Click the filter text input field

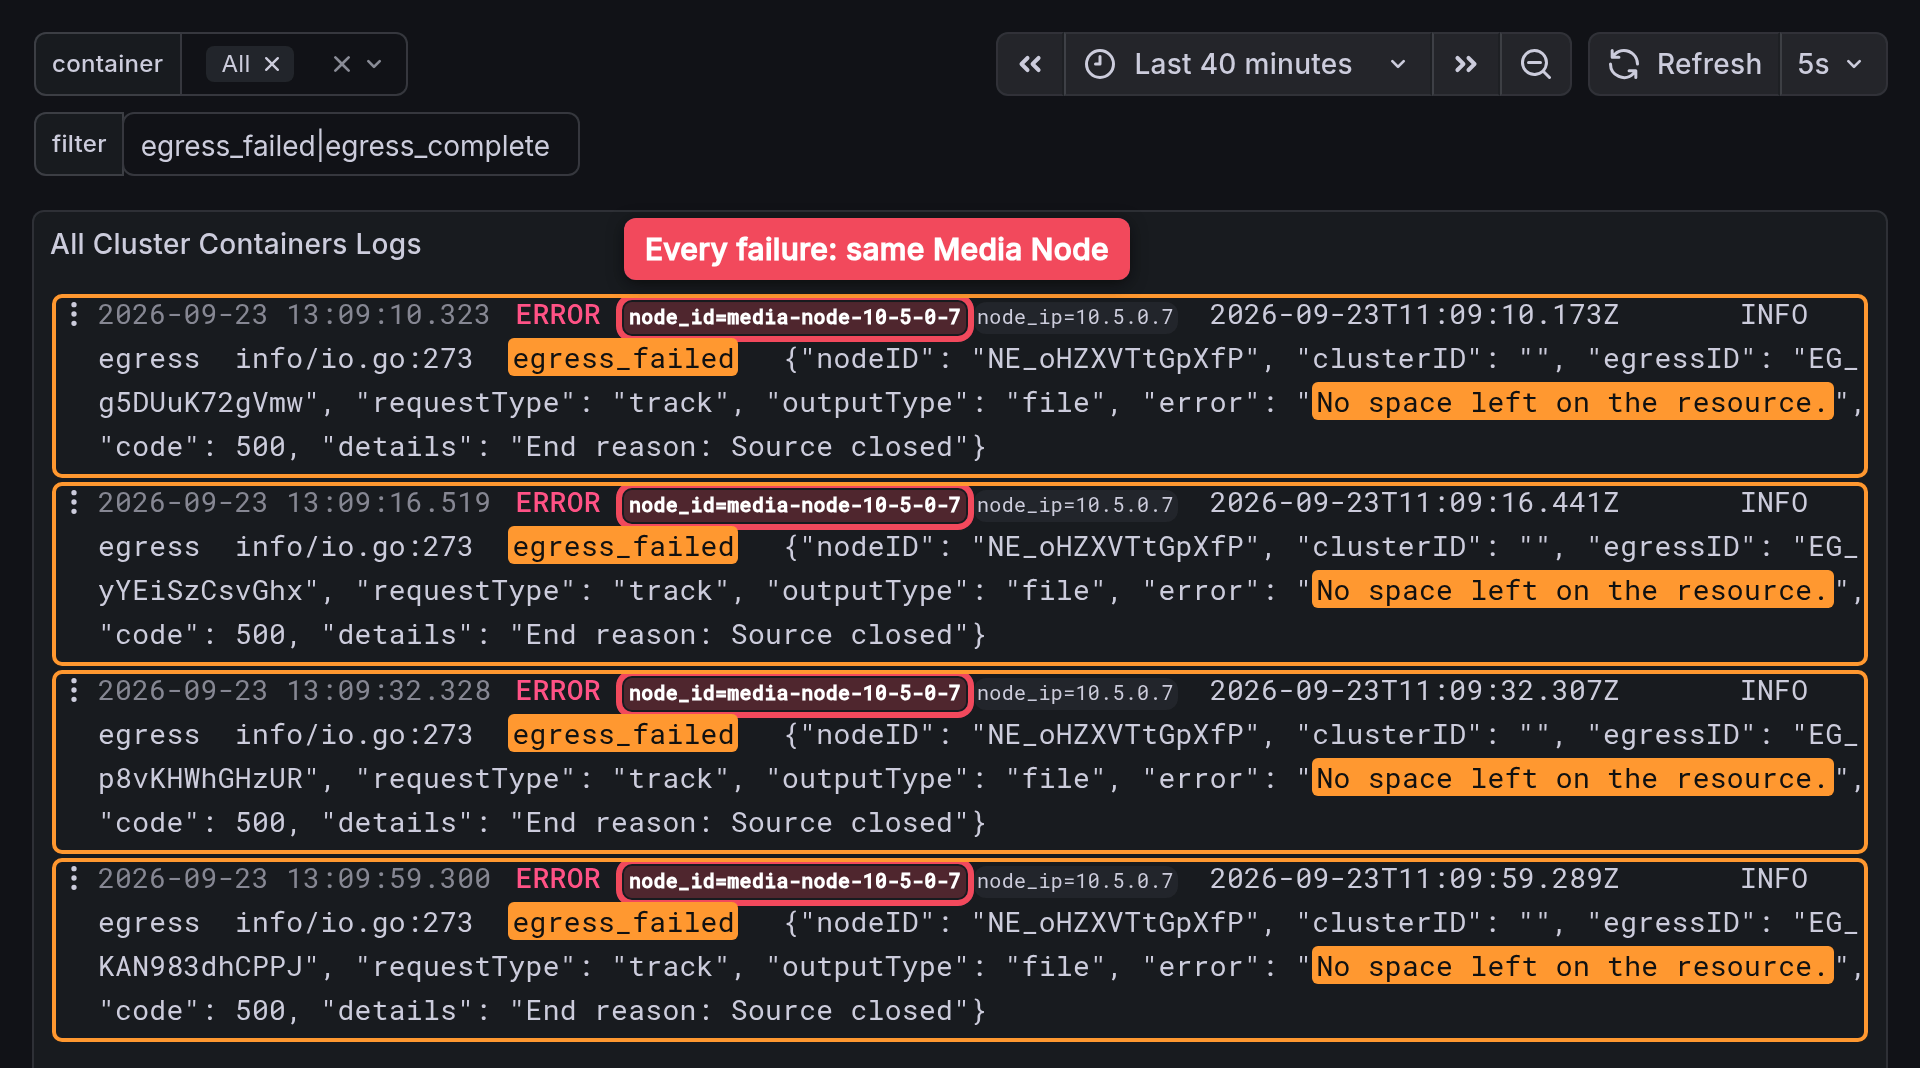point(351,145)
